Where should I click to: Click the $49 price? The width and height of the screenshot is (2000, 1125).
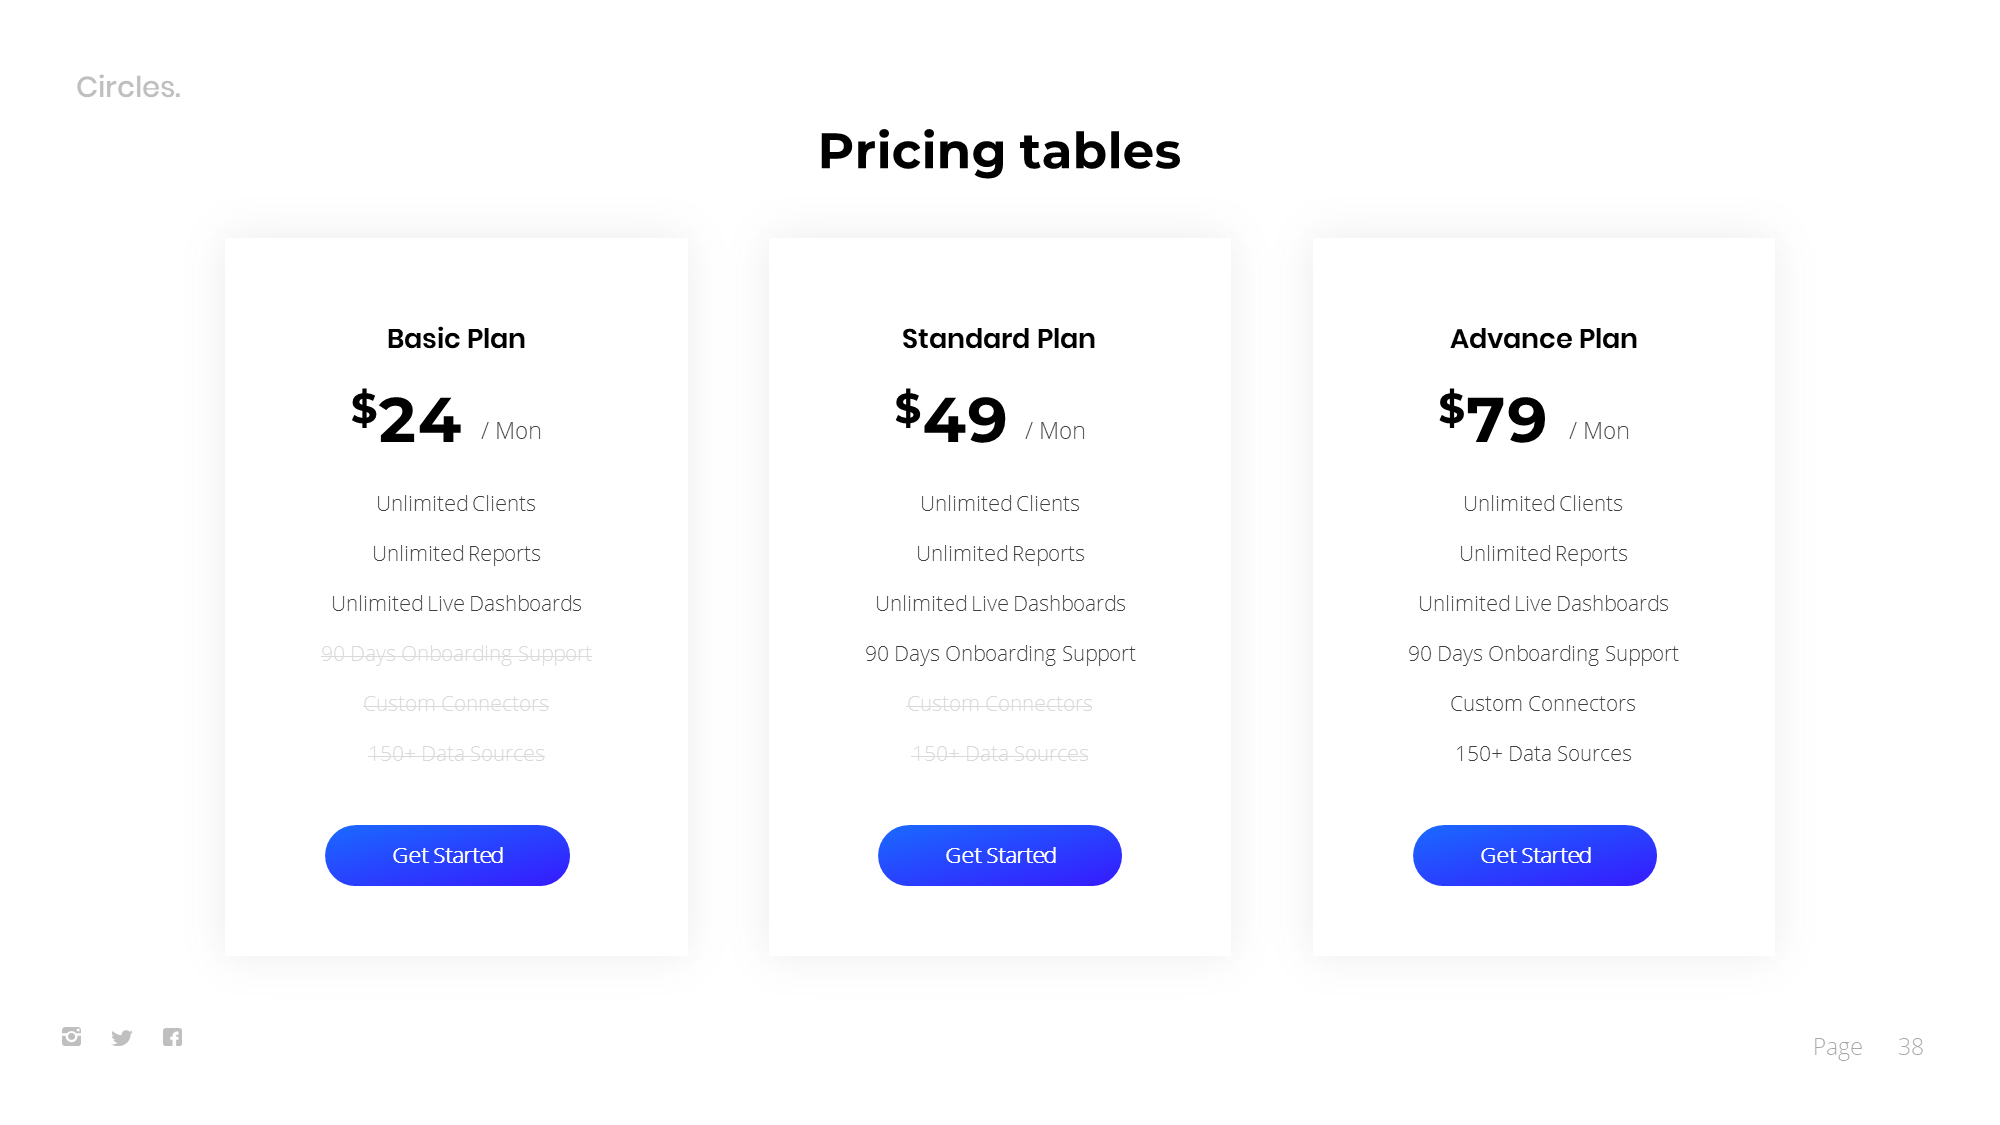950,418
